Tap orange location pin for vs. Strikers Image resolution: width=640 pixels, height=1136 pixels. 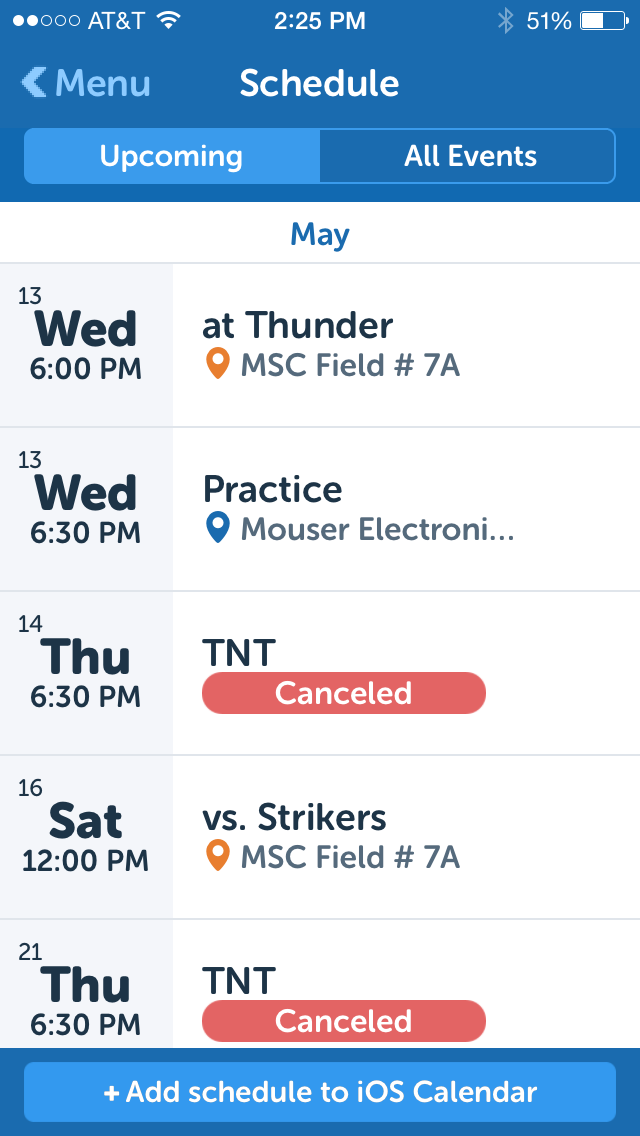pos(217,856)
